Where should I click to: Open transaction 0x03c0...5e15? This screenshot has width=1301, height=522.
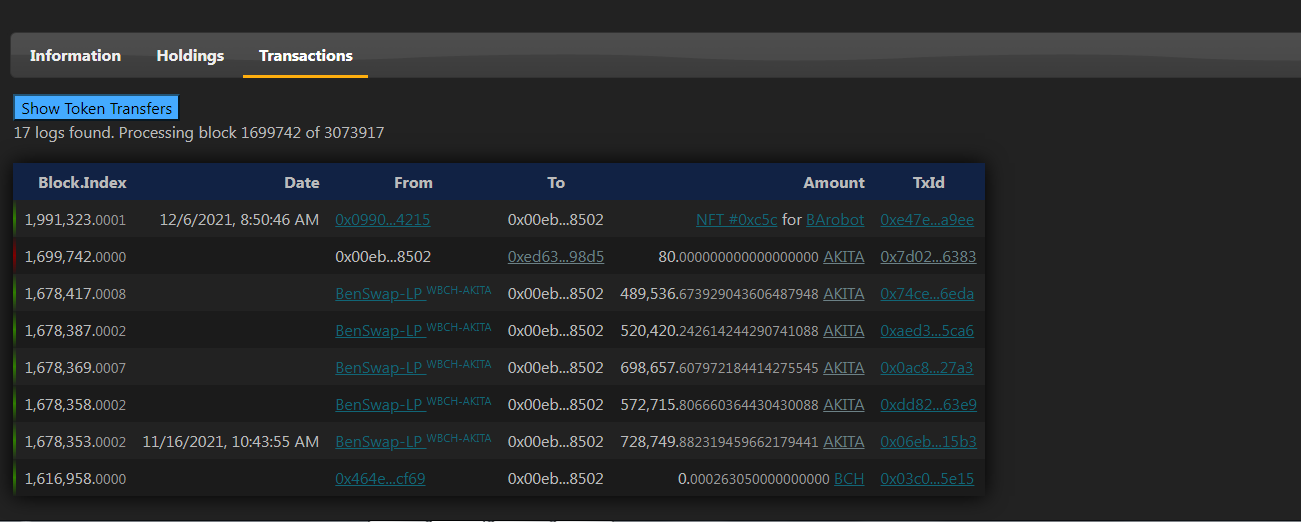tap(927, 478)
